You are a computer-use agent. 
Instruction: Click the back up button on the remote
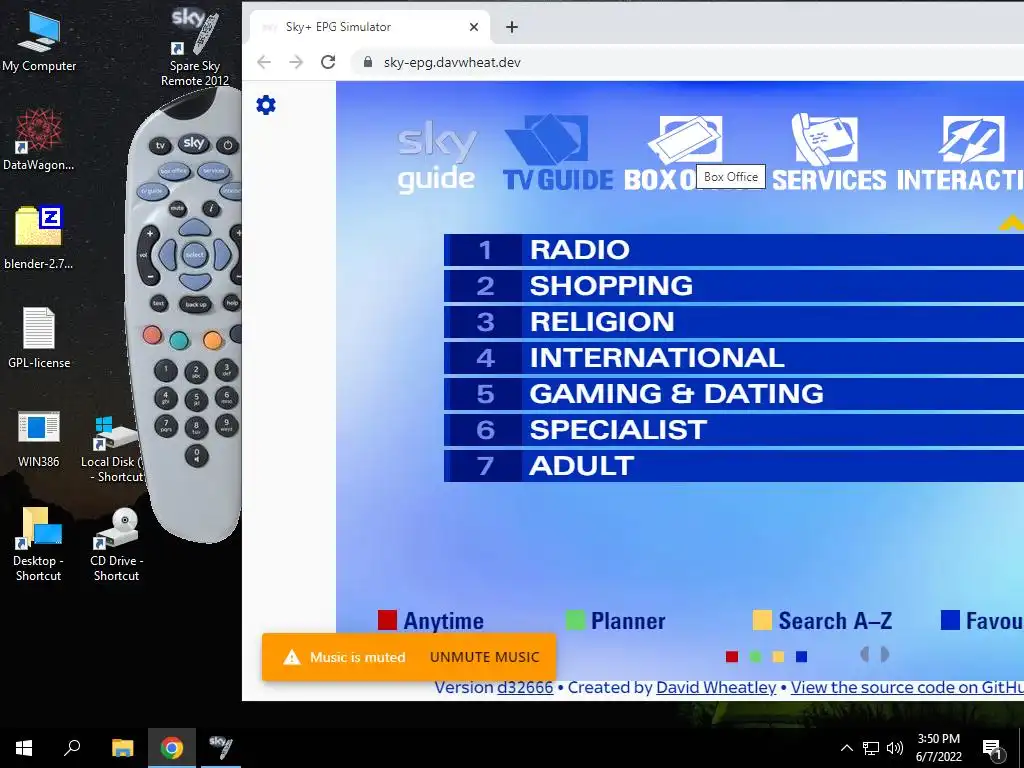click(195, 304)
